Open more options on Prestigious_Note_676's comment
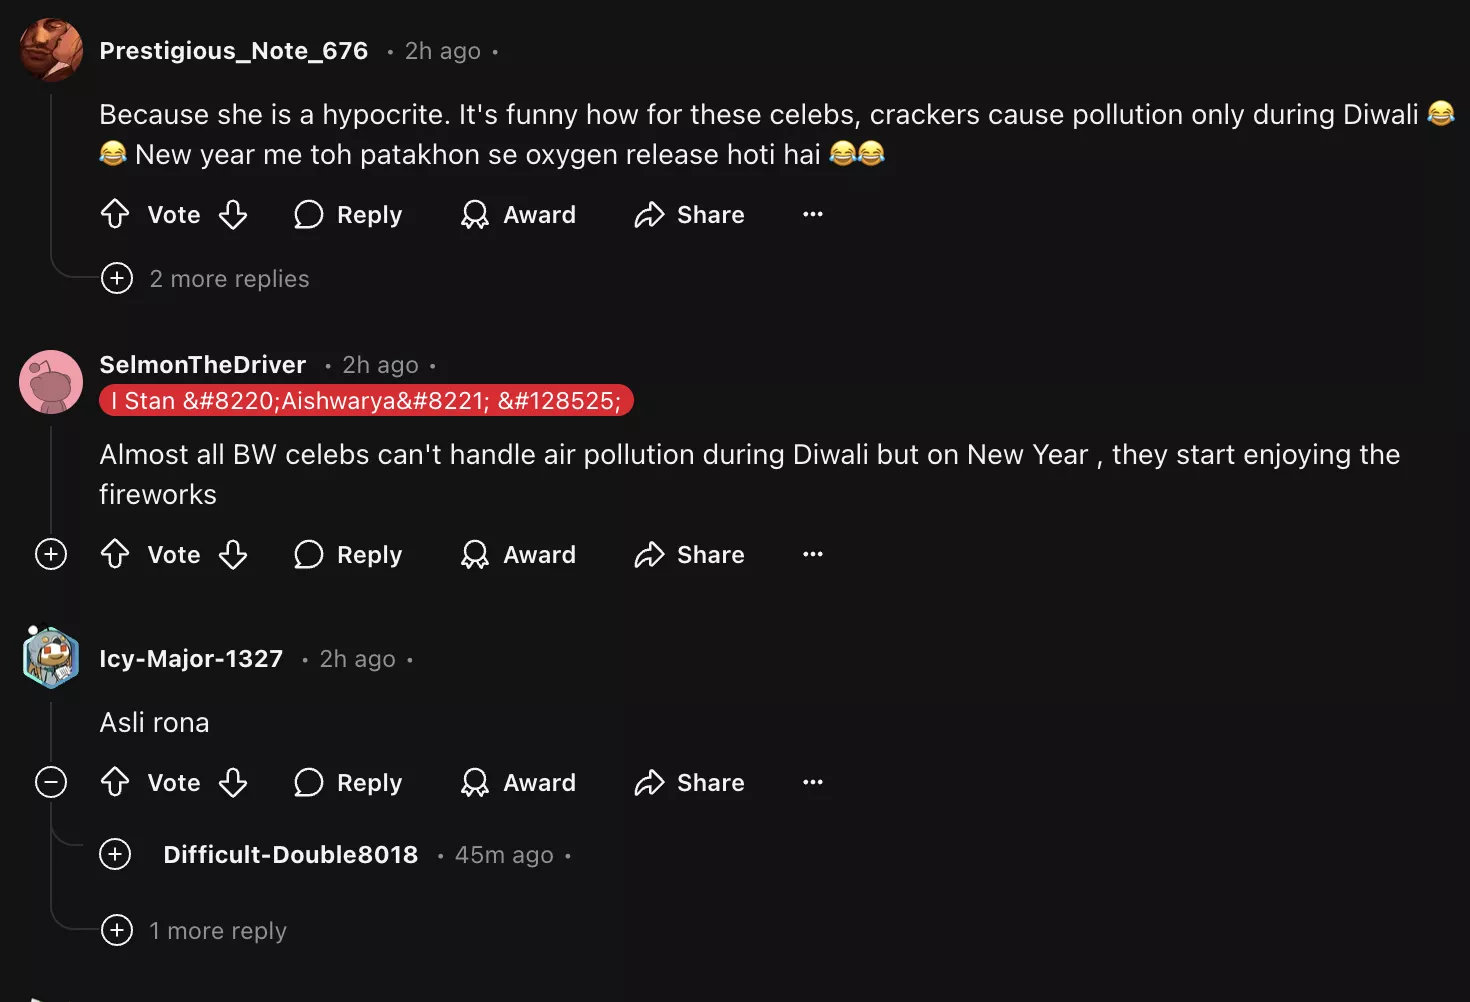Viewport: 1470px width, 1002px height. (x=813, y=214)
